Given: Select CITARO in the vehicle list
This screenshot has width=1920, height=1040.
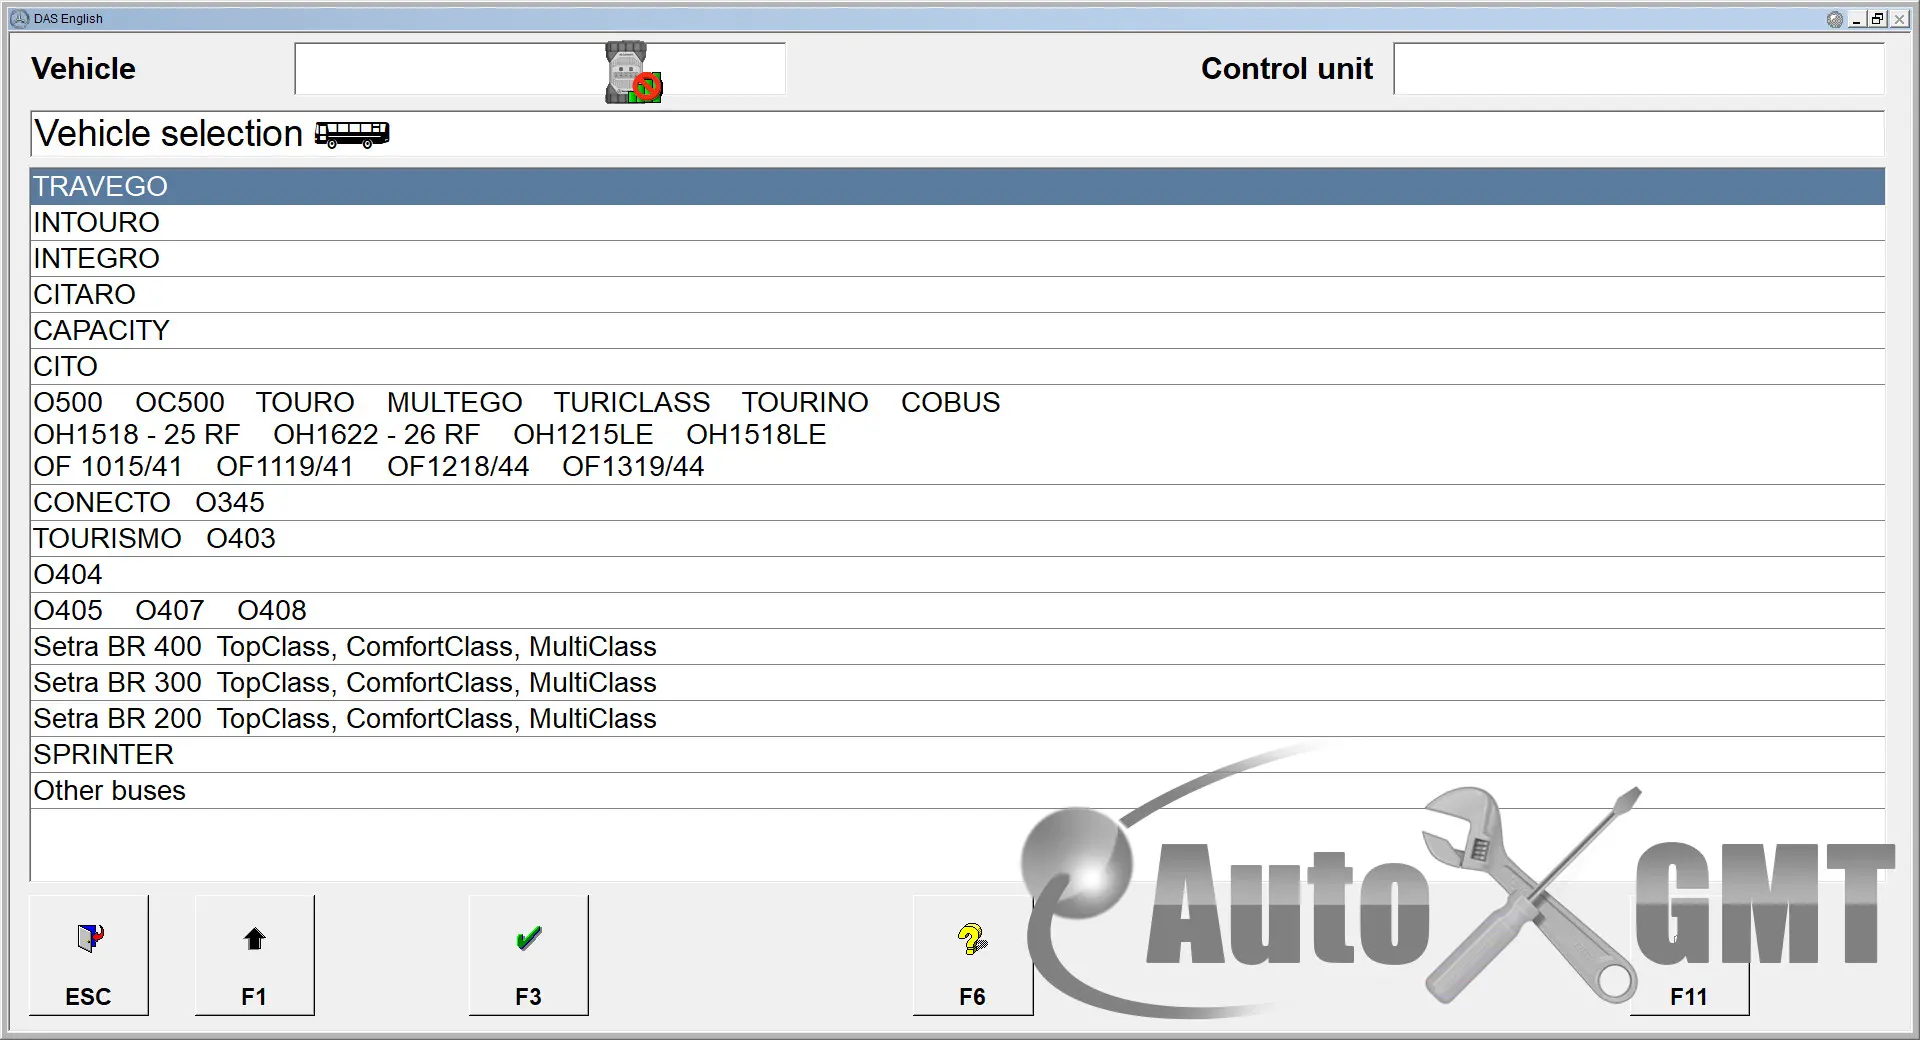Looking at the screenshot, I should coord(957,295).
